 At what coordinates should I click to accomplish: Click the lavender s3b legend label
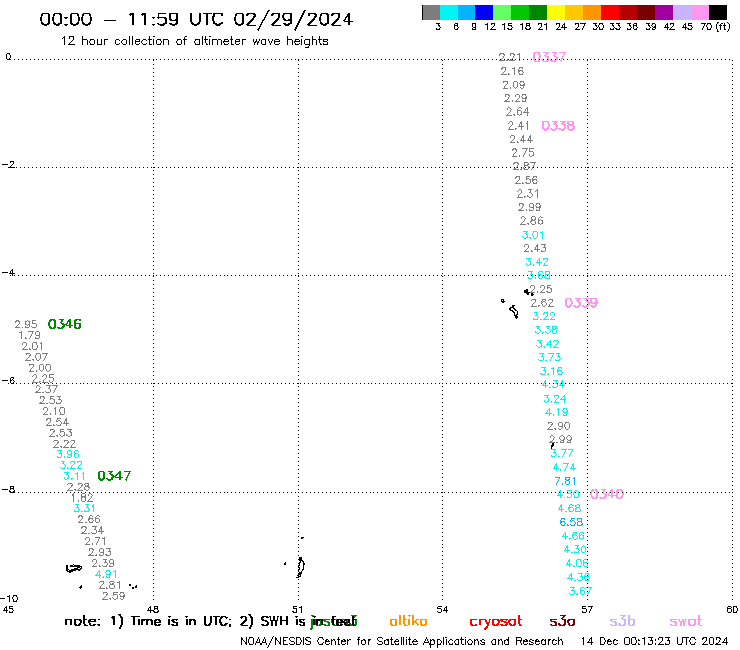[x=622, y=621]
